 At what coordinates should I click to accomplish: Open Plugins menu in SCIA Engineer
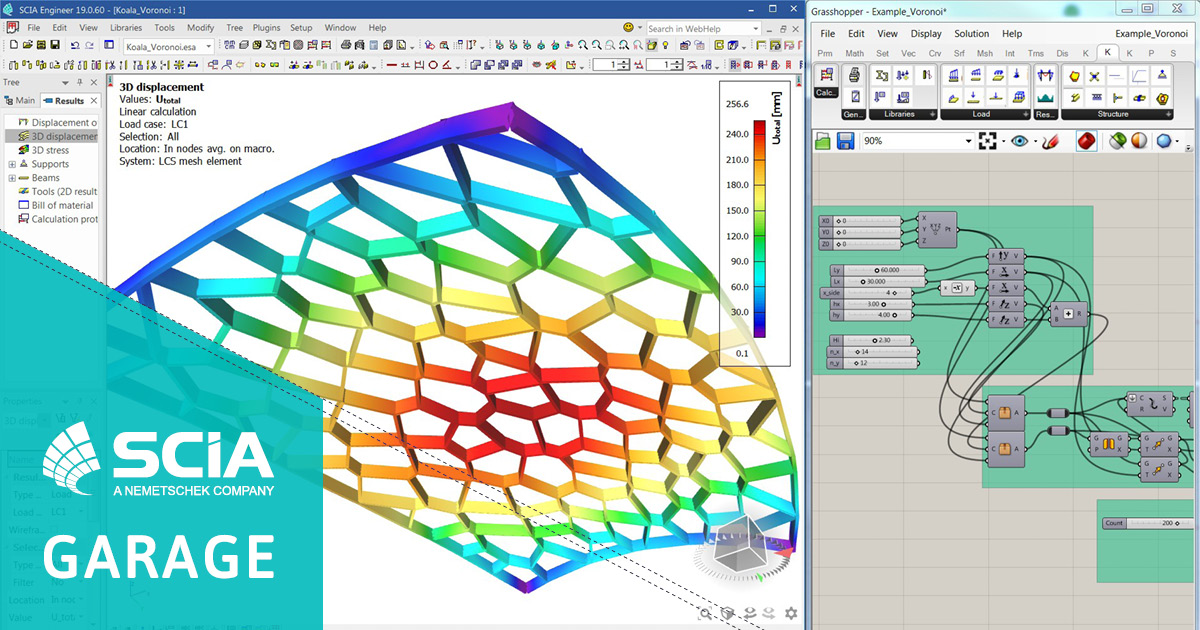click(x=267, y=28)
